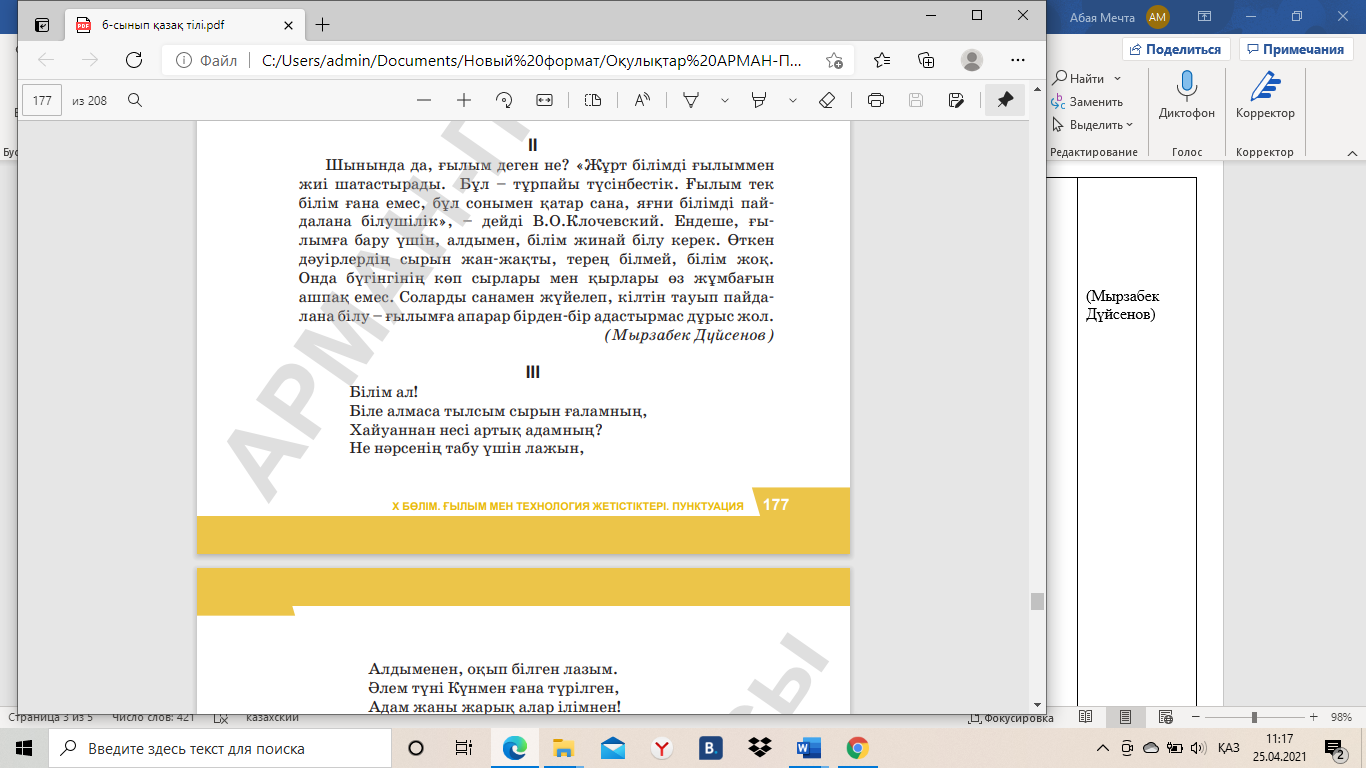Adjust the Word zoom slider handle
1366x768 pixels.
tap(1254, 718)
